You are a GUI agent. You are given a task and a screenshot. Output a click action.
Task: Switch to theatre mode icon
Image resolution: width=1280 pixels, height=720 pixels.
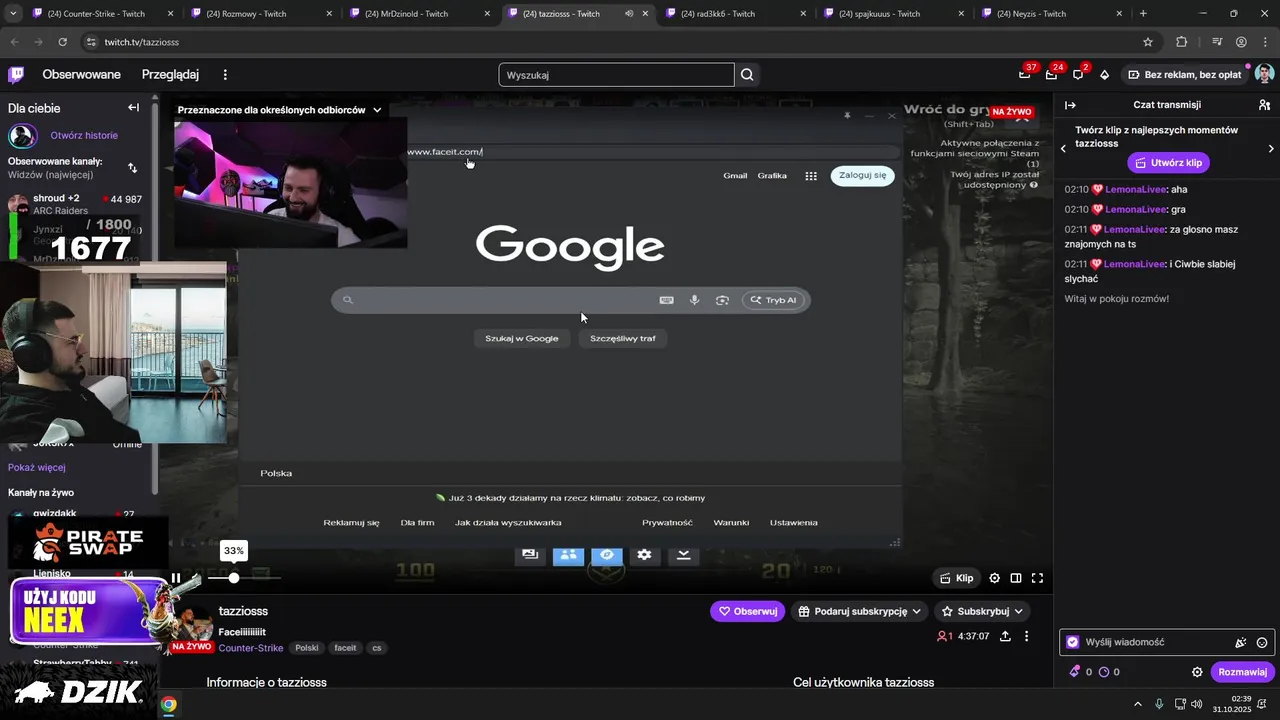[x=1016, y=578]
